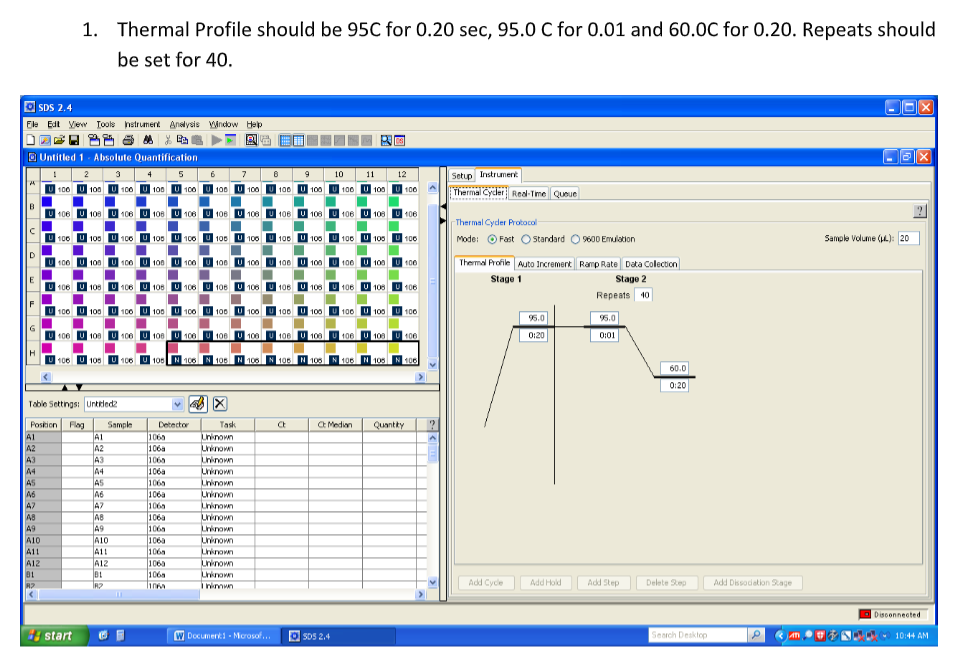Click the Quantity column header
This screenshot has width=968, height=670.
389,425
